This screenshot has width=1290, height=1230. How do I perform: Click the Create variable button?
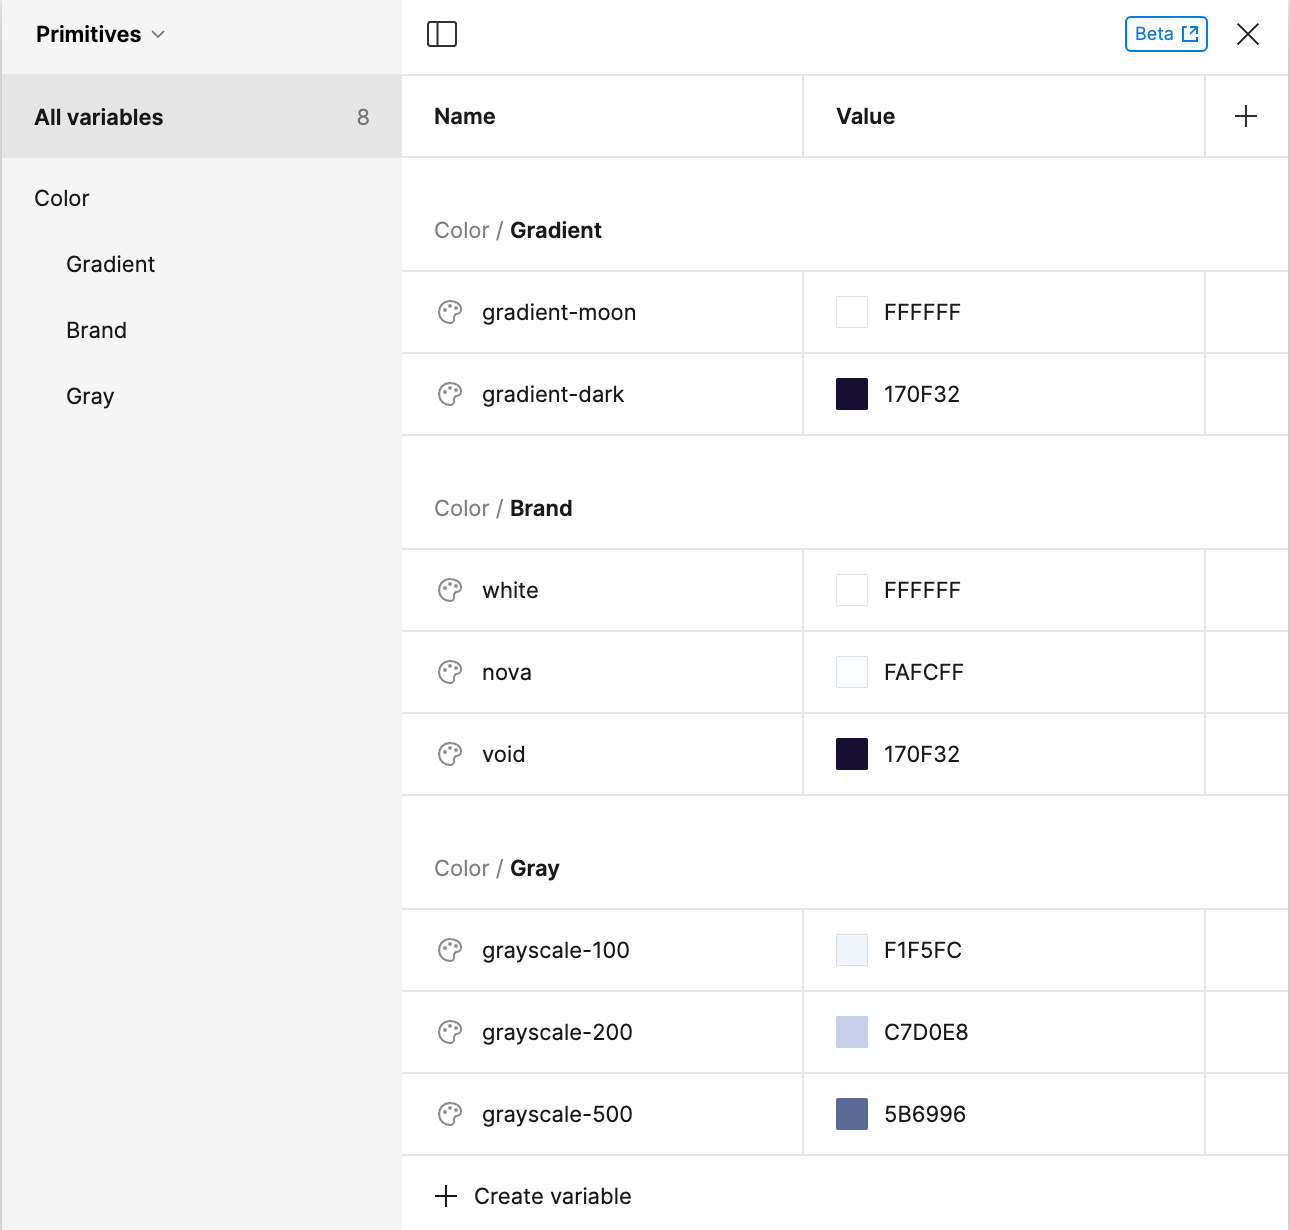tap(534, 1196)
